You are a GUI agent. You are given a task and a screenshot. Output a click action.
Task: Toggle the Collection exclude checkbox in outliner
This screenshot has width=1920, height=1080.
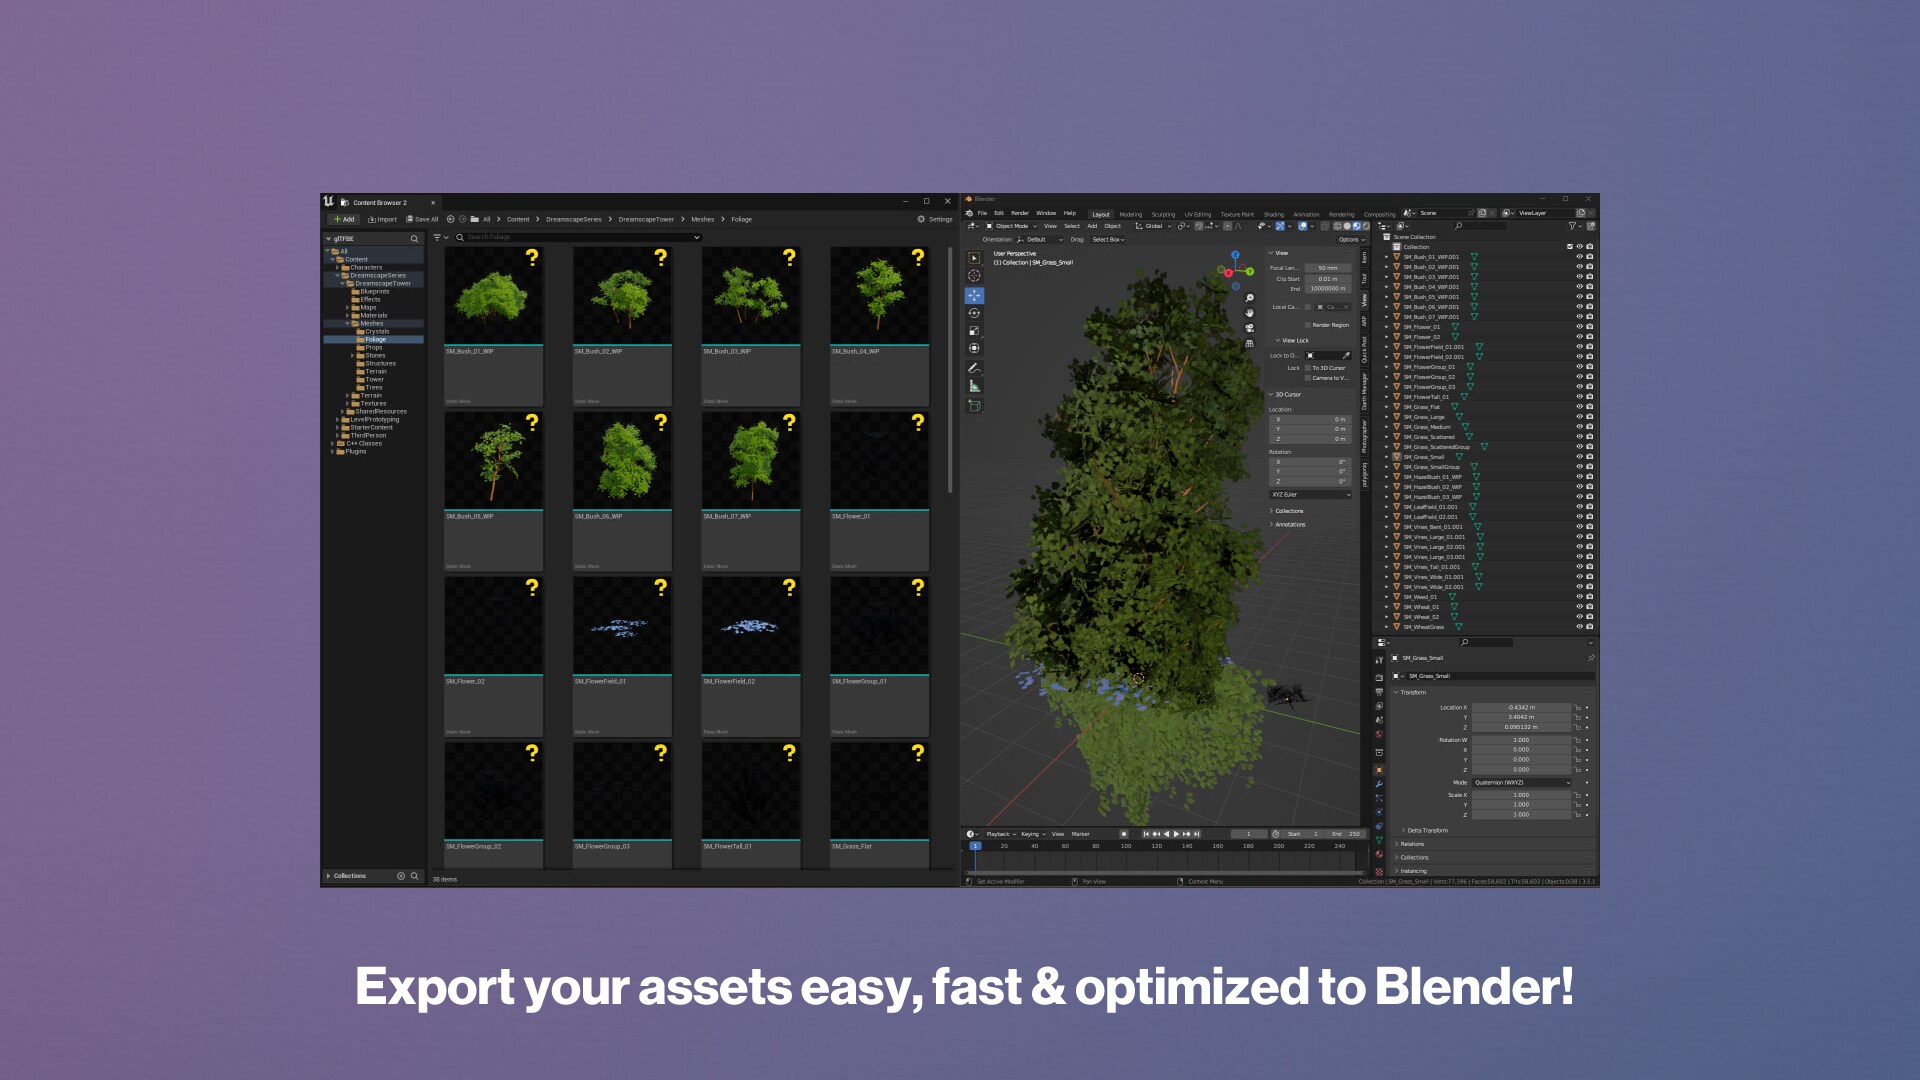[x=1569, y=247]
